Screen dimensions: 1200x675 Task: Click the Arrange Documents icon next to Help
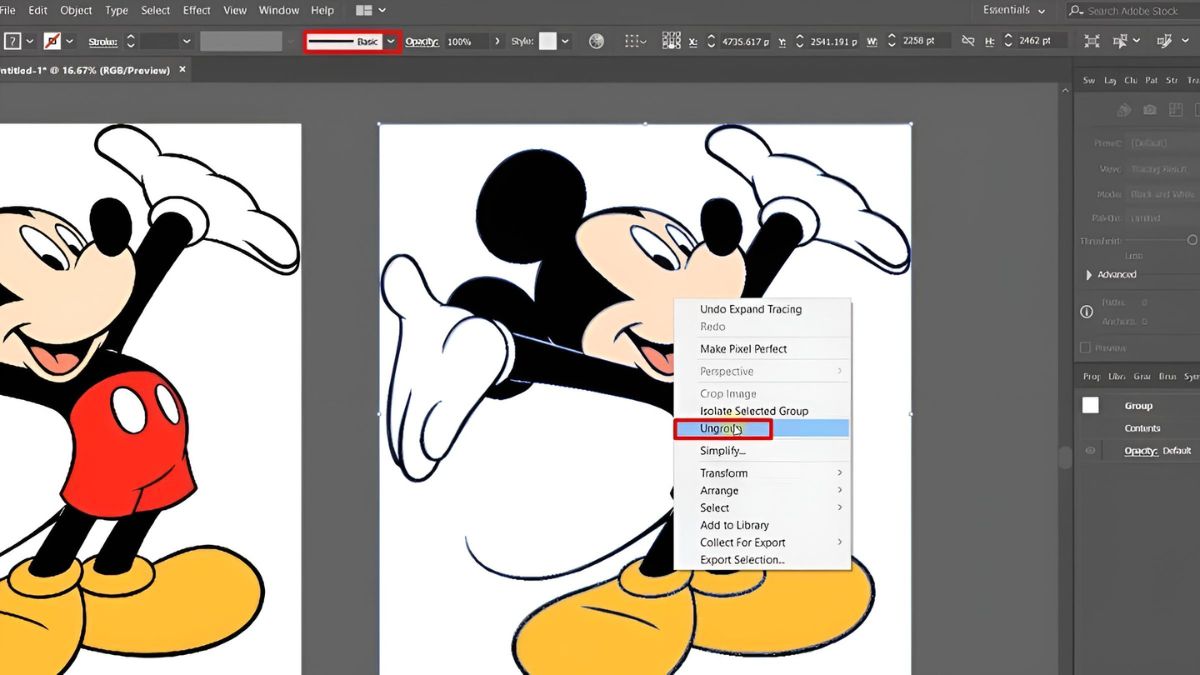coord(363,10)
